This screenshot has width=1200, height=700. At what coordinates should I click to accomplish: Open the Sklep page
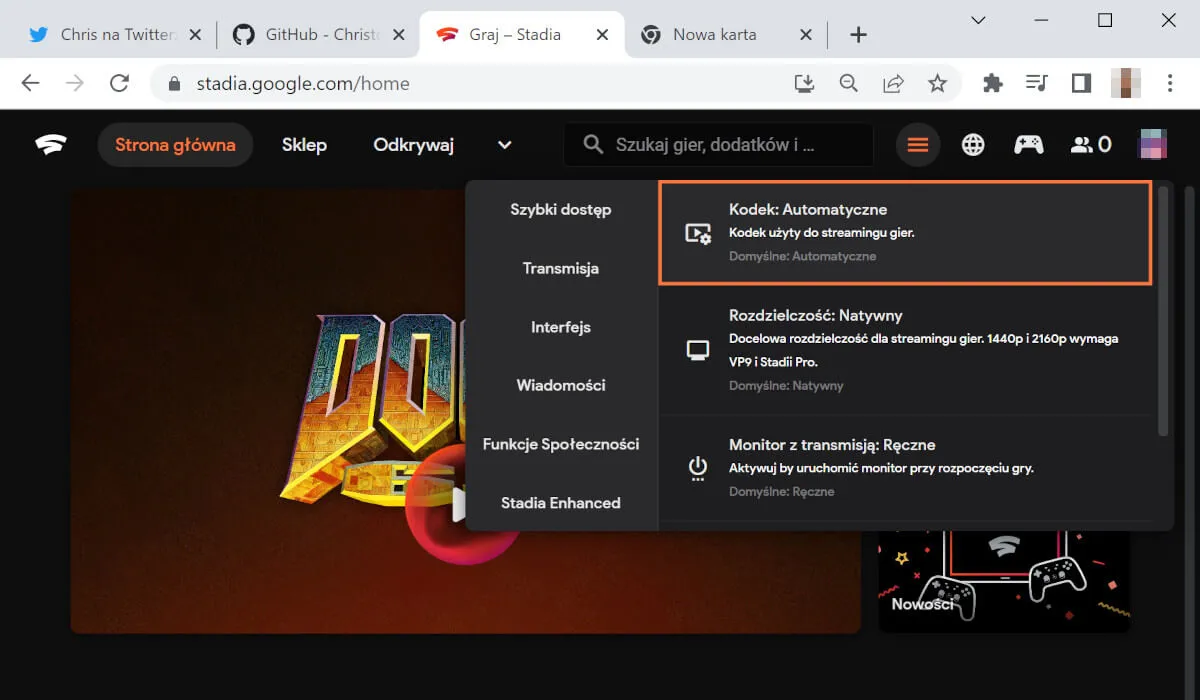(x=303, y=144)
